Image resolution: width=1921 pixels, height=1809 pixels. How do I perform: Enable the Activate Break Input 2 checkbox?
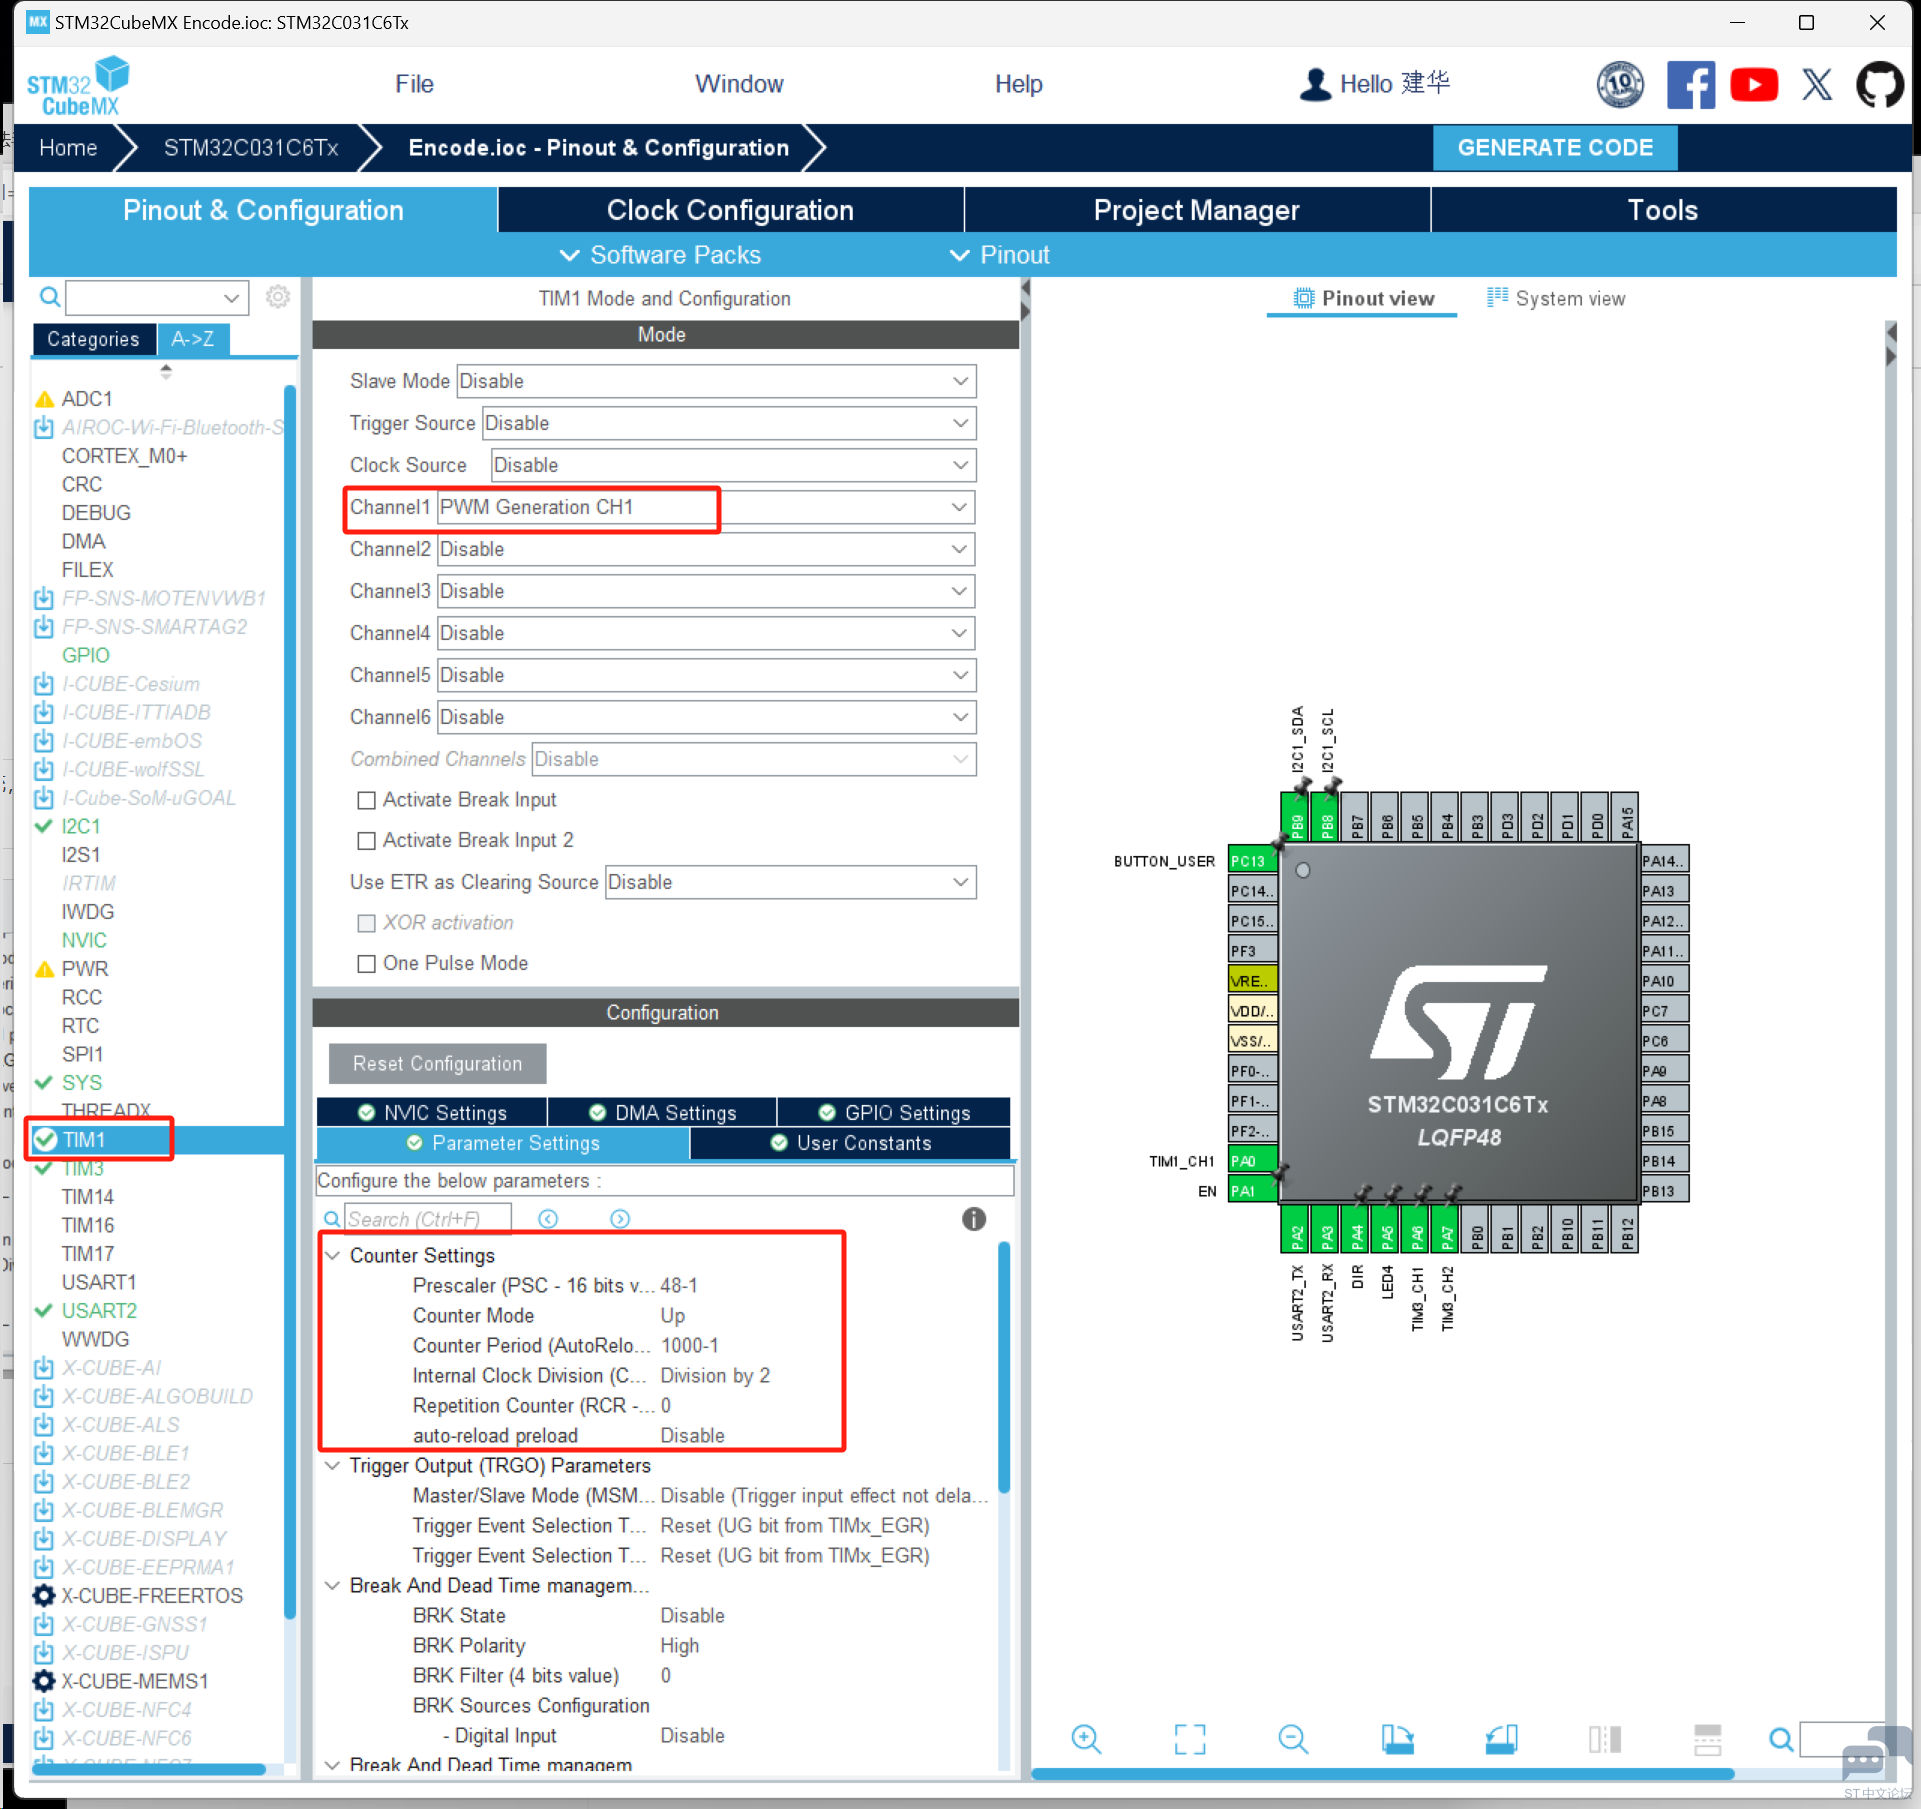(x=367, y=841)
